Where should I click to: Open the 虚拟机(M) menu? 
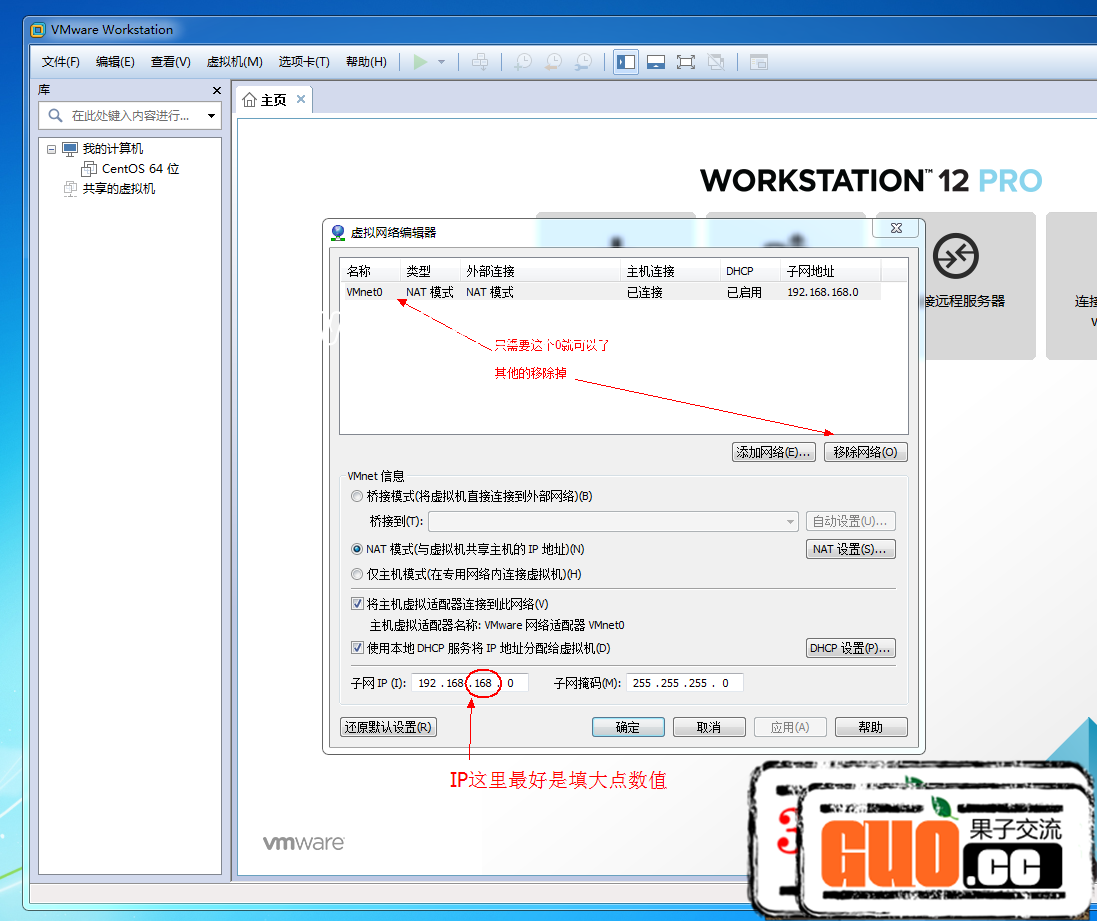coord(234,62)
